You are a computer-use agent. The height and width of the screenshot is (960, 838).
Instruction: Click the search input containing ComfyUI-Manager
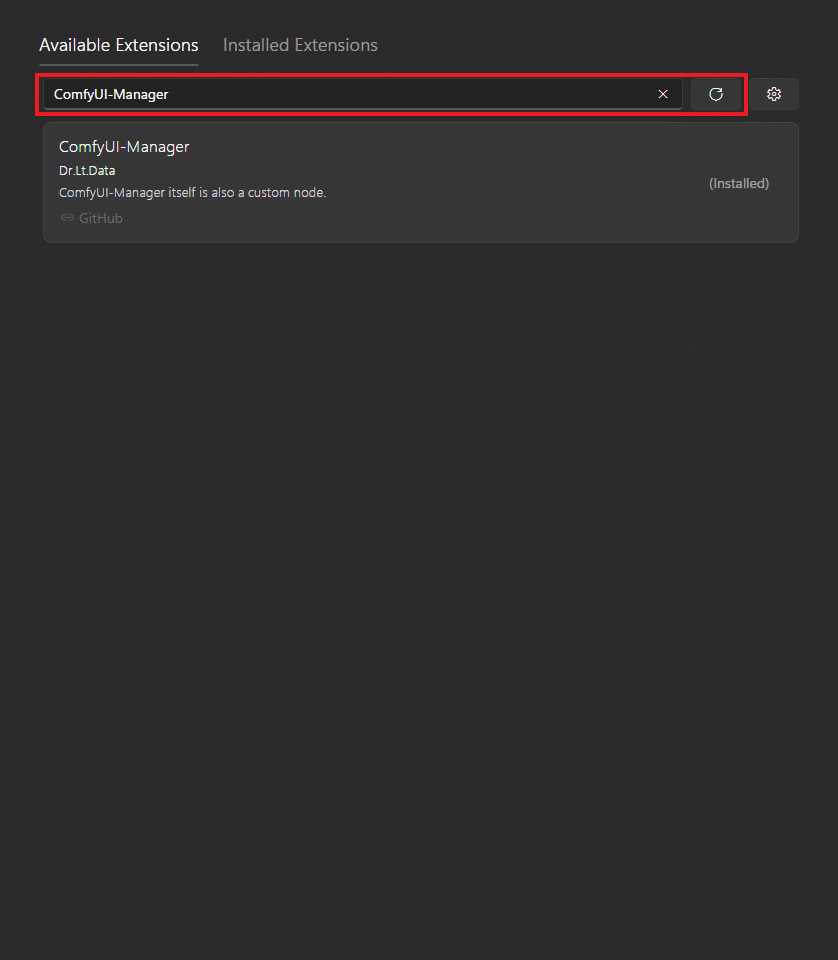362,94
